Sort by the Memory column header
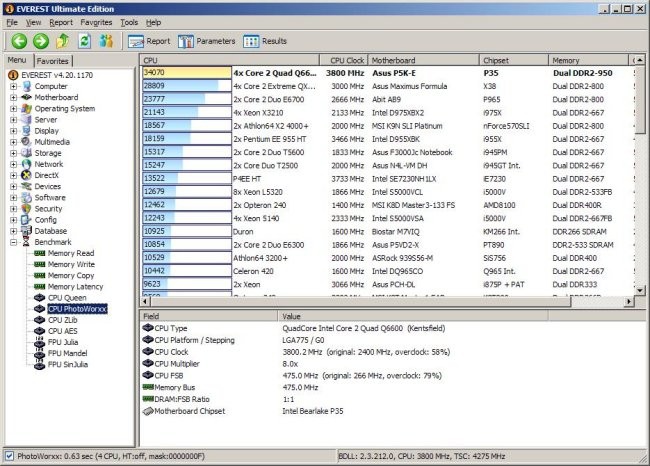Viewport: 650px width, 466px height. pos(589,61)
